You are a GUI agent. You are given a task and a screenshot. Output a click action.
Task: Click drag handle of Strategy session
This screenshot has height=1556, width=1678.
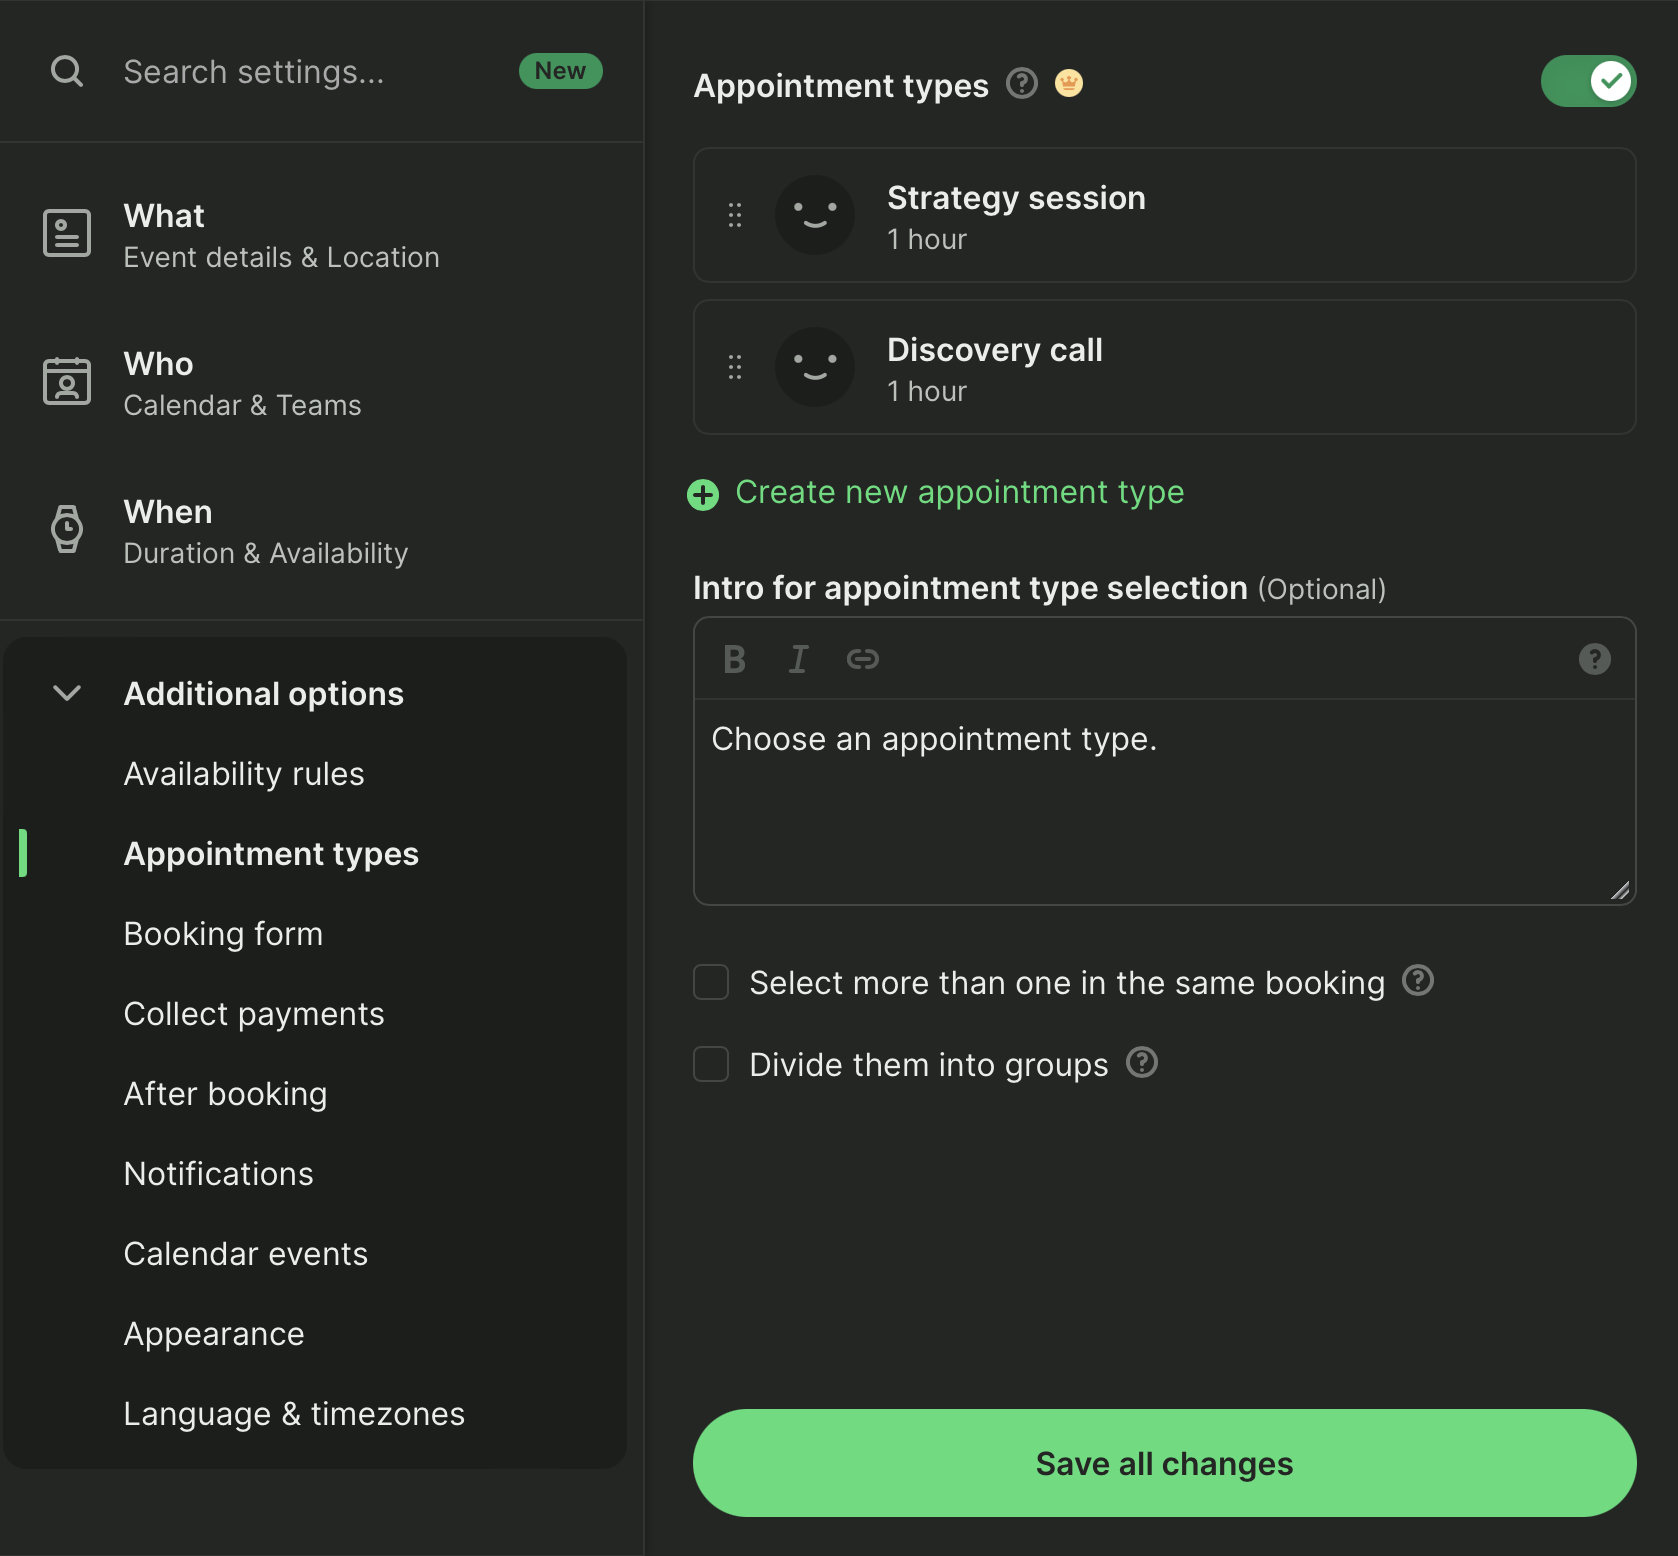click(x=735, y=215)
